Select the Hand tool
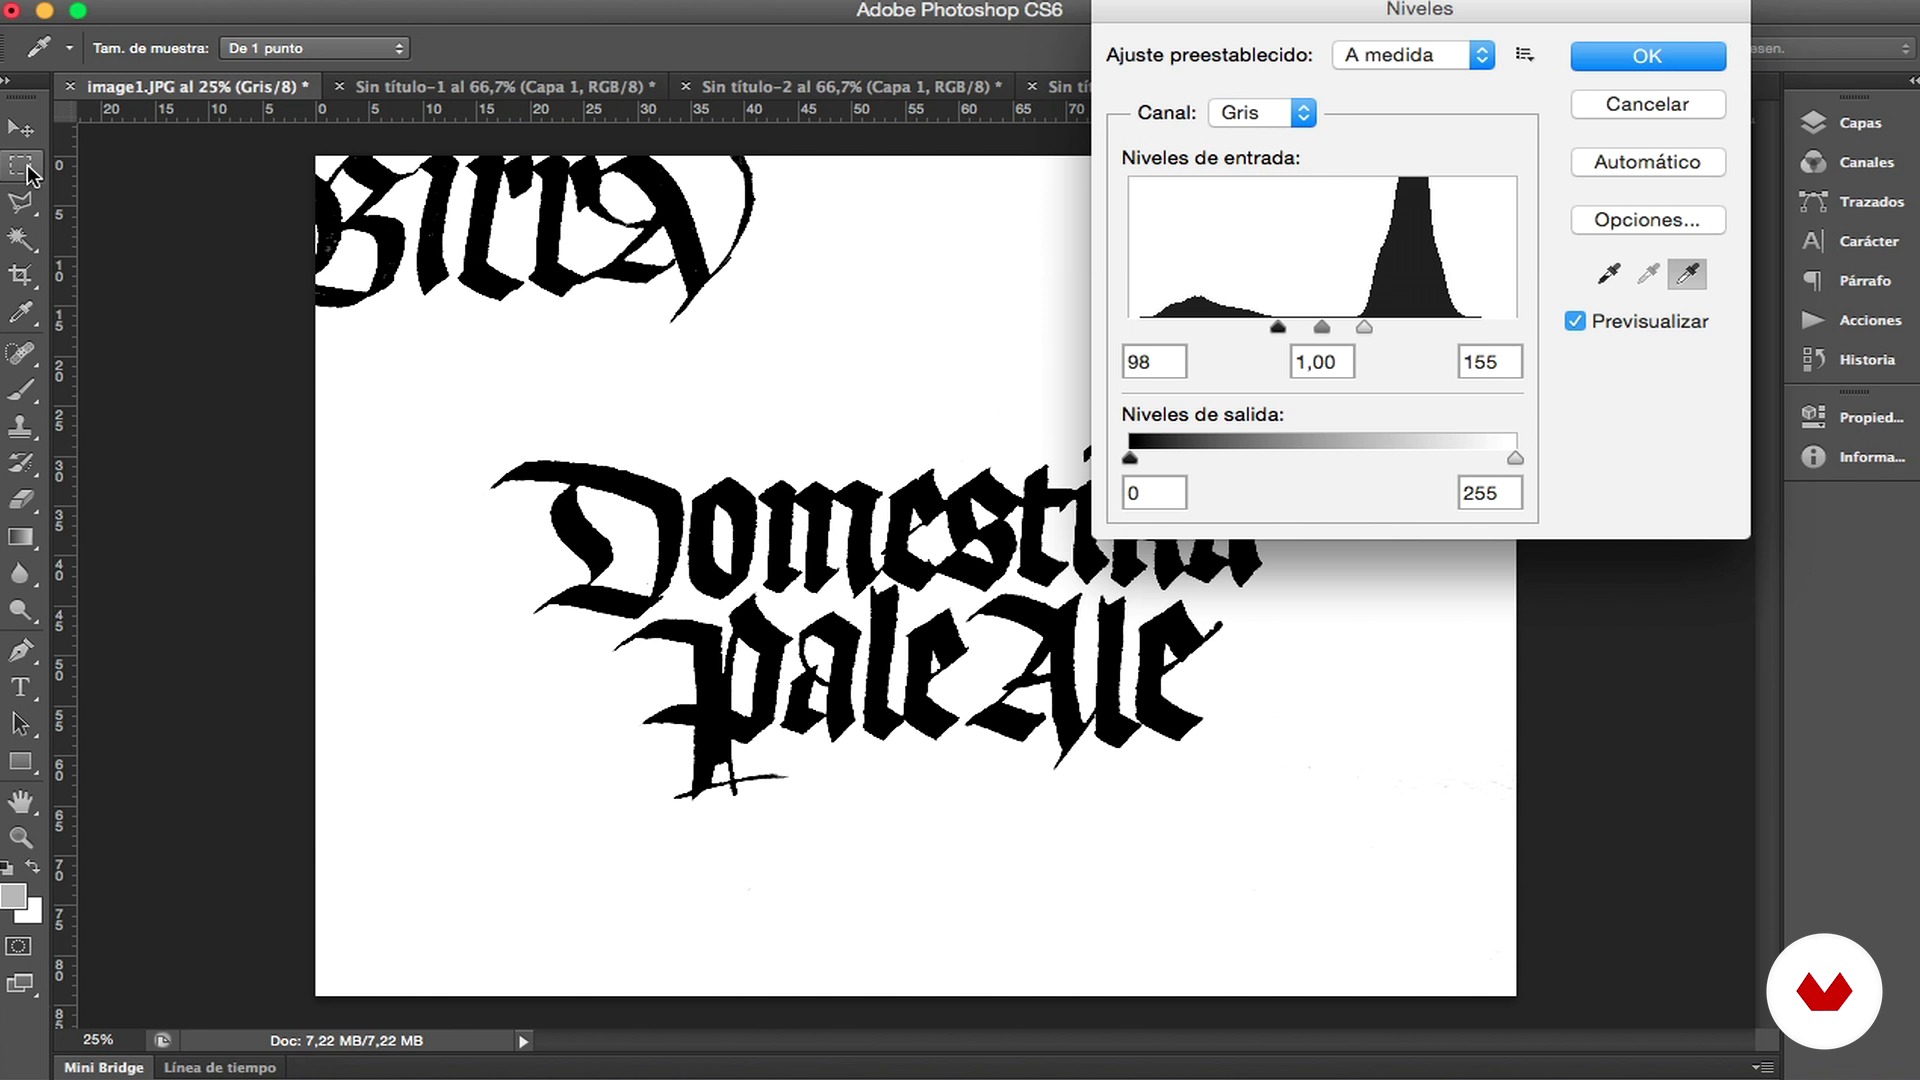Image resolution: width=1920 pixels, height=1080 pixels. tap(20, 801)
